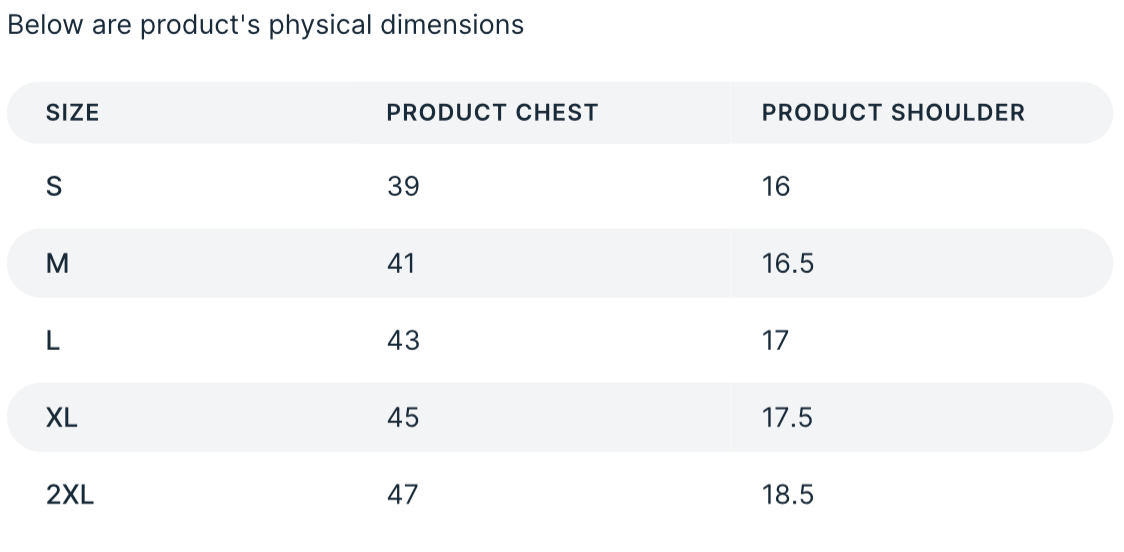Select chest value 45 in XL row

[403, 418]
